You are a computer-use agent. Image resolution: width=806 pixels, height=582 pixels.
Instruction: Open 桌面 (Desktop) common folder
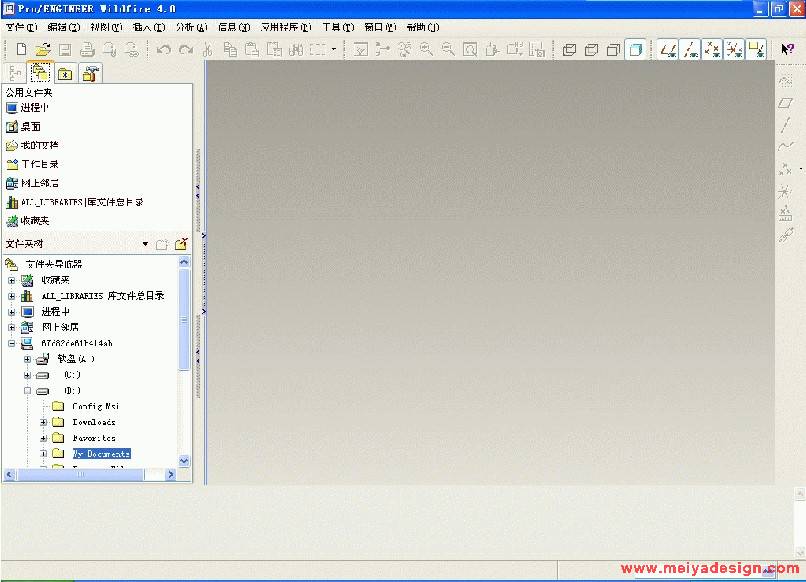click(23, 126)
